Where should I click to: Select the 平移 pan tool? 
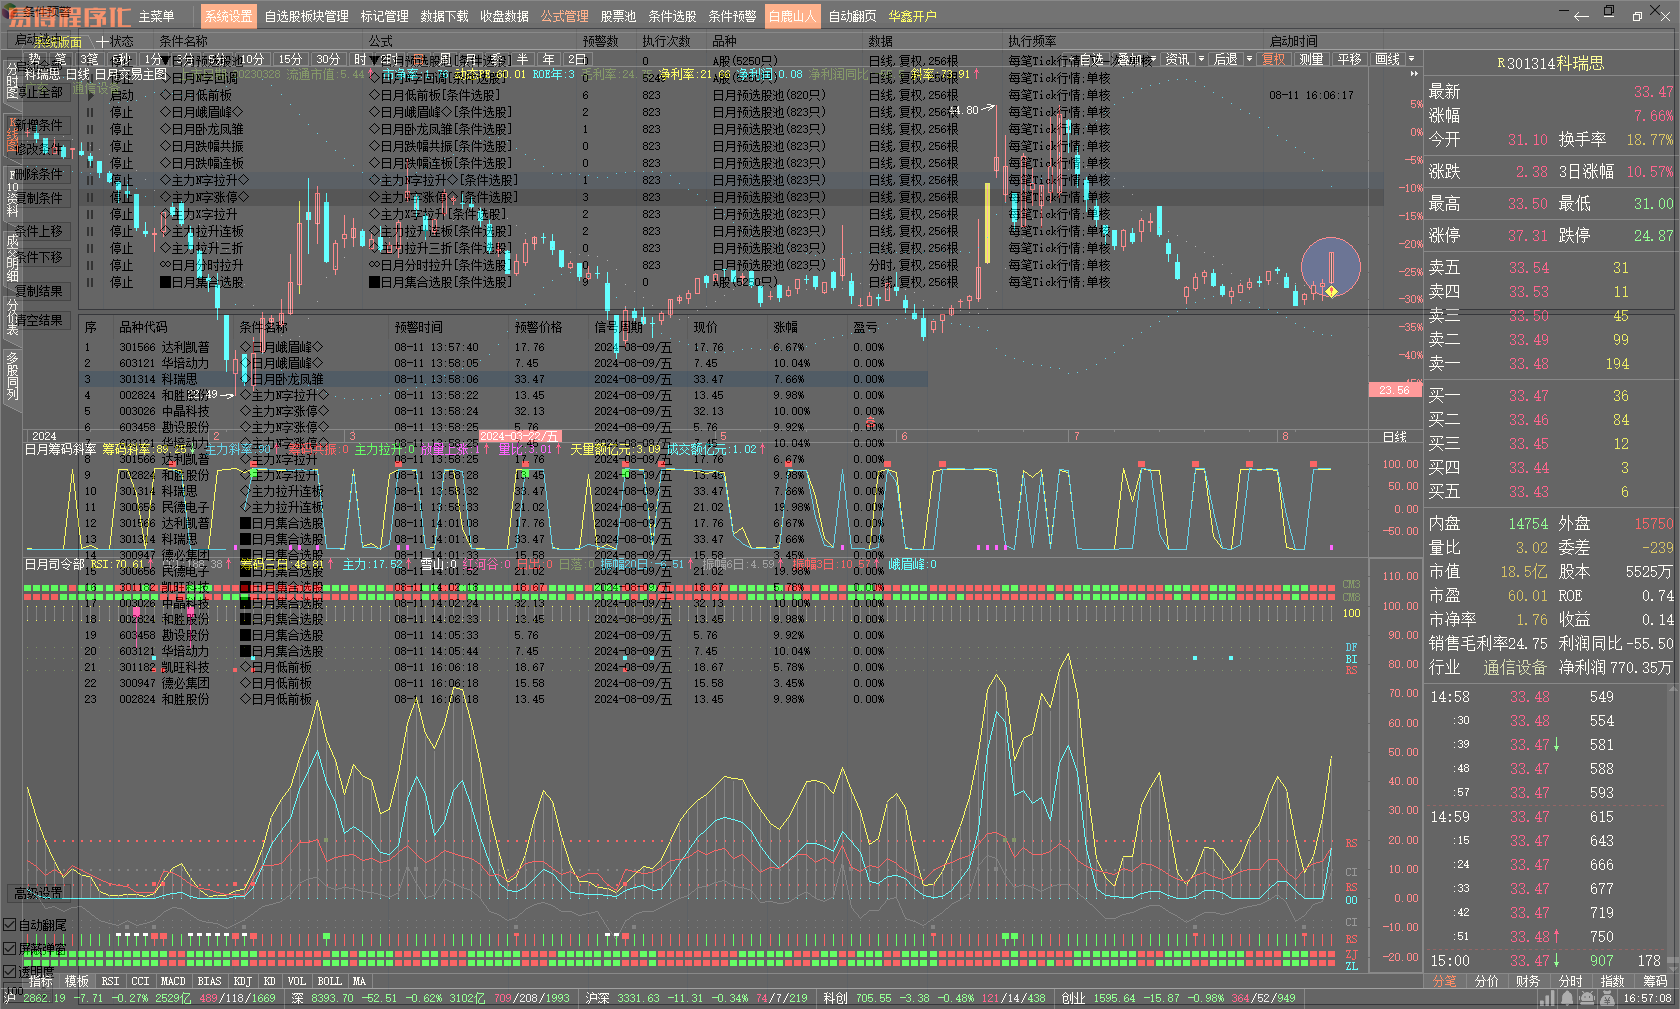coord(1350,60)
